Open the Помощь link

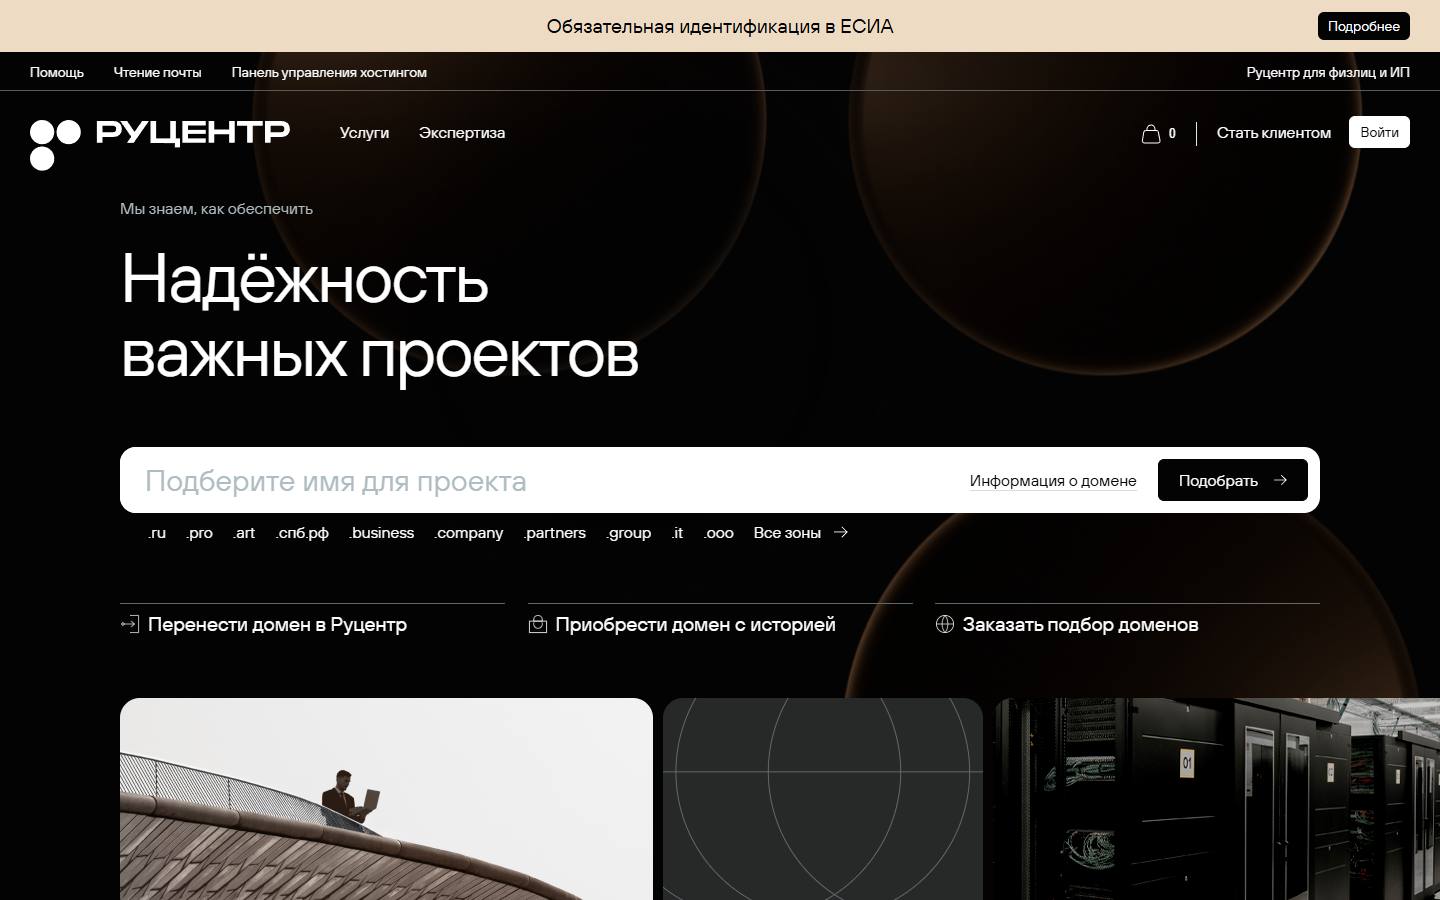[x=57, y=72]
